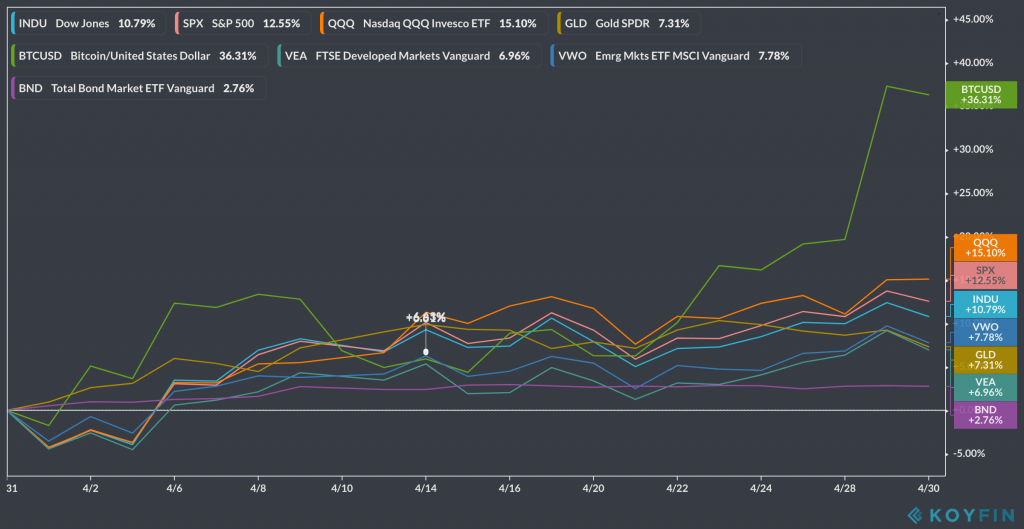Click the BTCUSD Bitcoin legend entry
This screenshot has width=1024, height=529.
pos(138,56)
